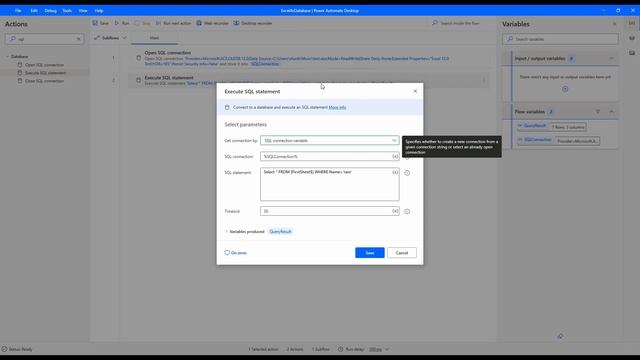This screenshot has width=640, height=360.
Task: Select Close SQL connection action in tree
Action: pos(44,81)
